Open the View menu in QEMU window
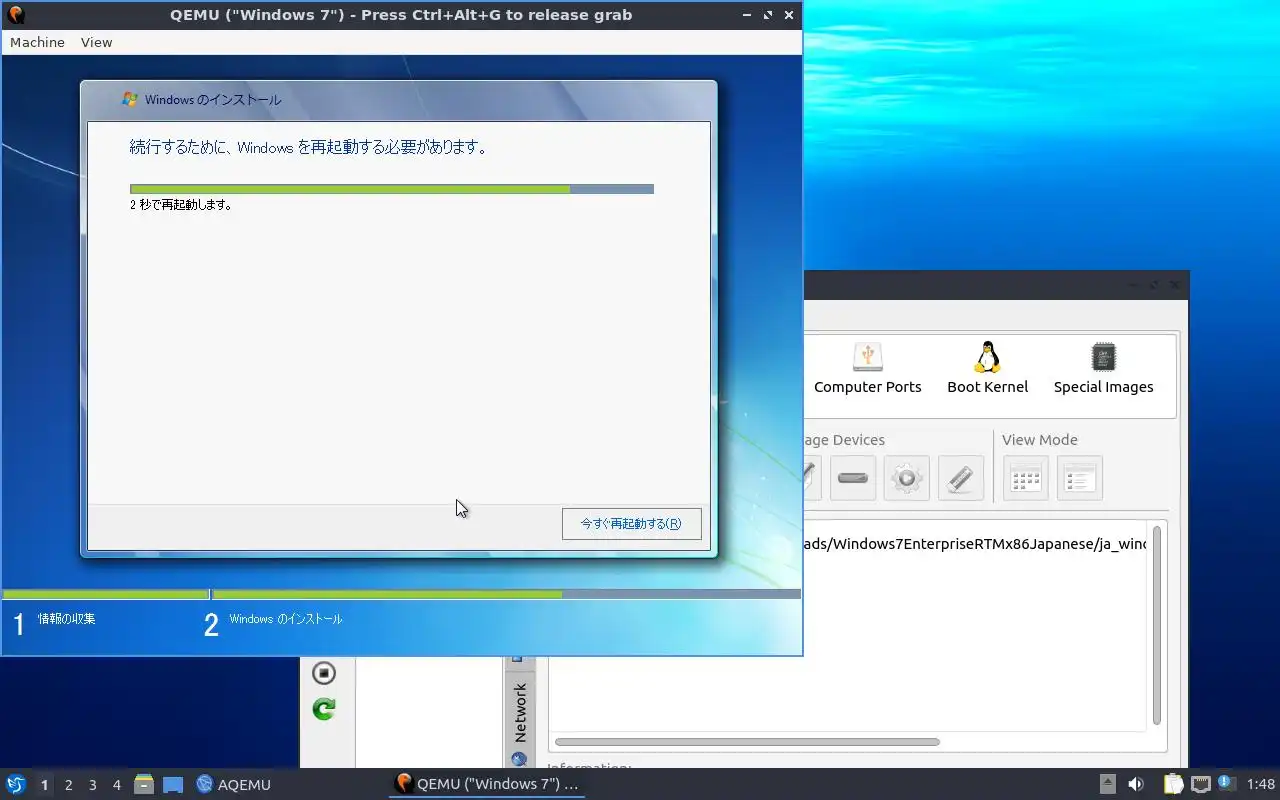 click(x=96, y=43)
